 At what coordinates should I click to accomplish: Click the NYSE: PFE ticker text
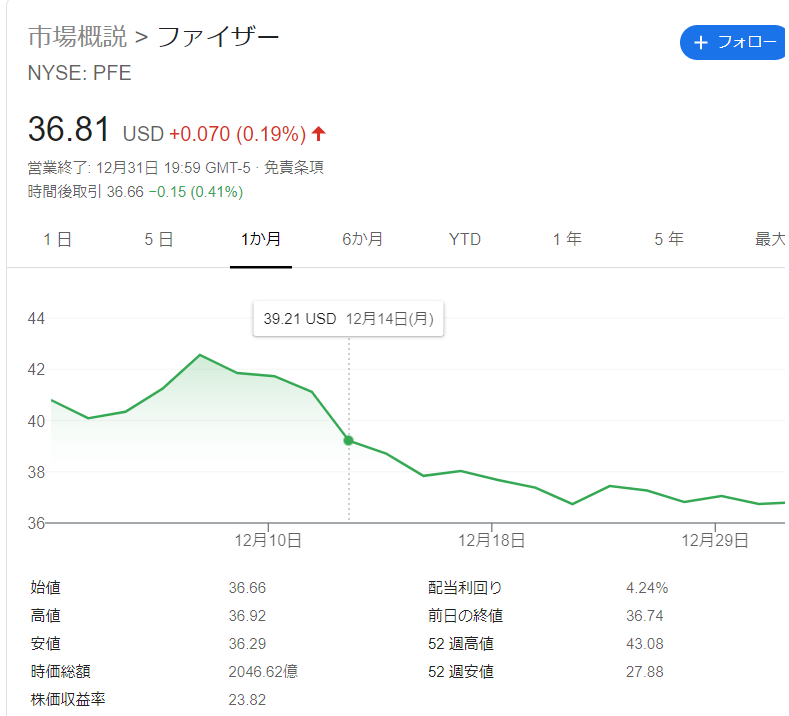click(80, 73)
